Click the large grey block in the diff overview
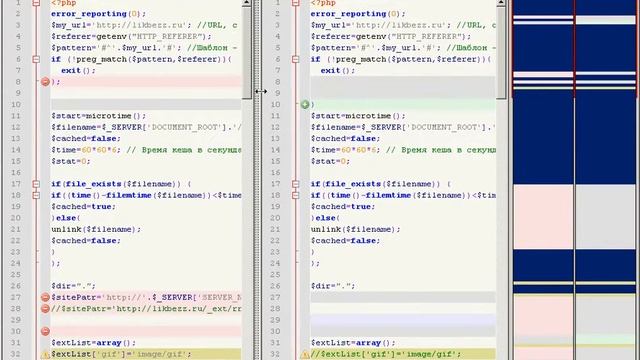Image resolution: width=640 pixels, height=360 pixels. 606,216
